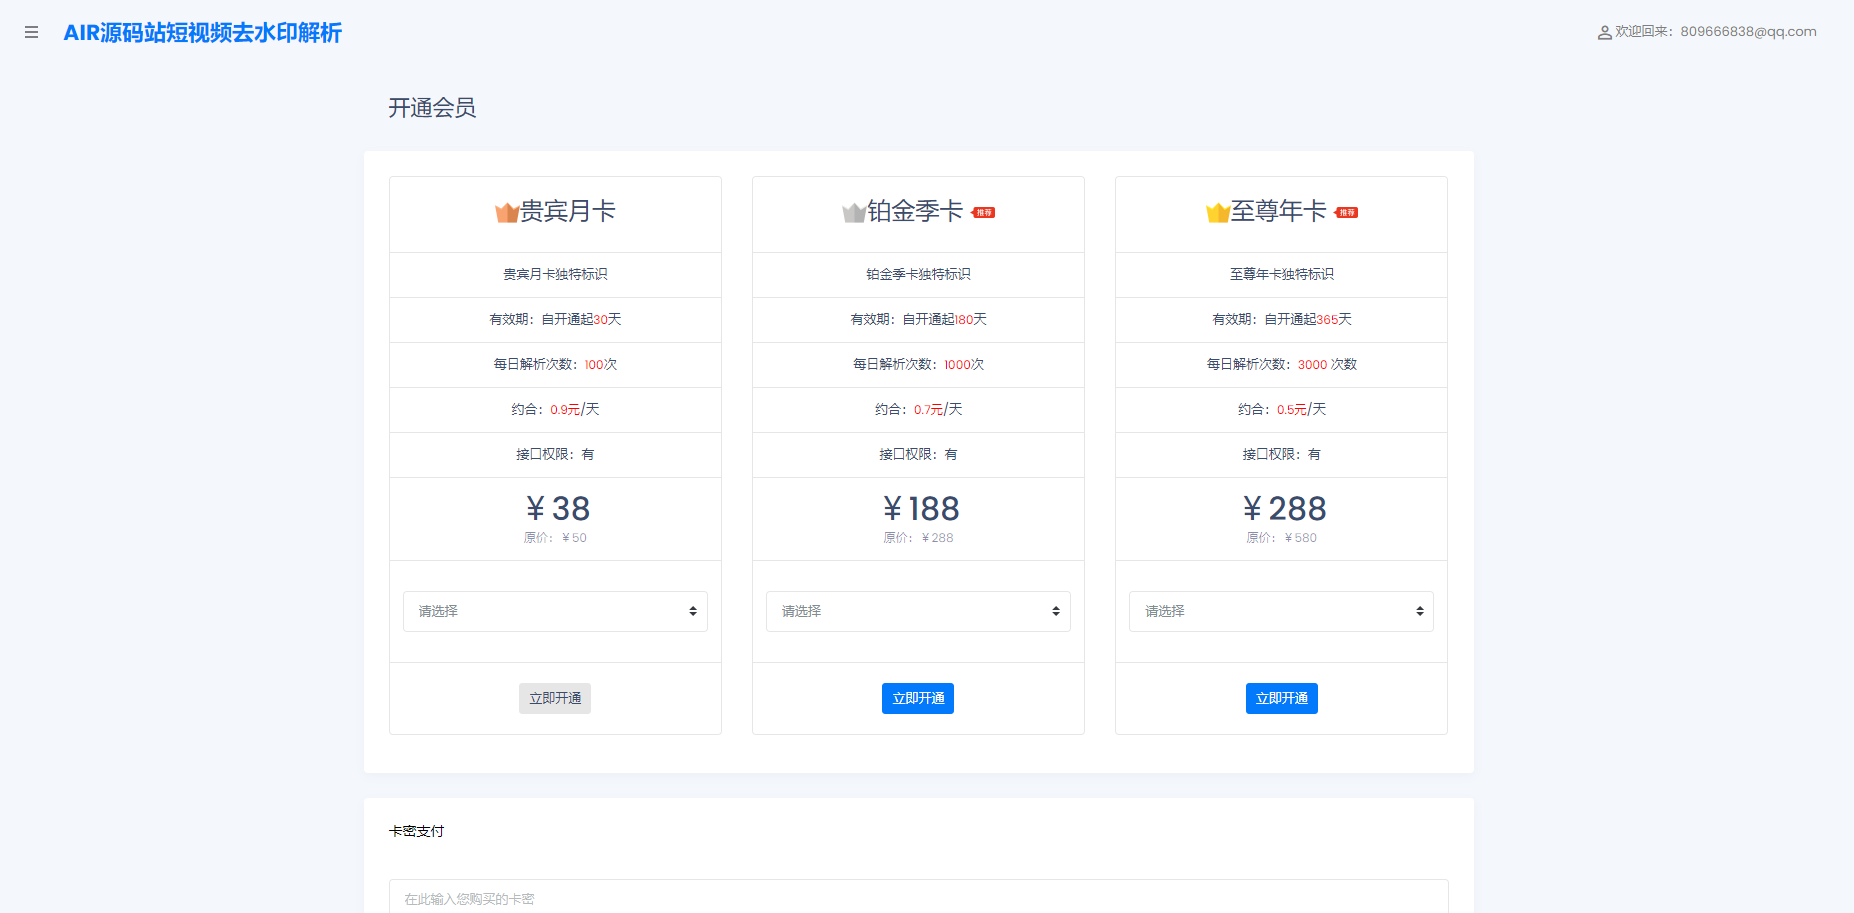The height and width of the screenshot is (913, 1854).
Task: Click the user account avatar icon
Action: click(1604, 33)
